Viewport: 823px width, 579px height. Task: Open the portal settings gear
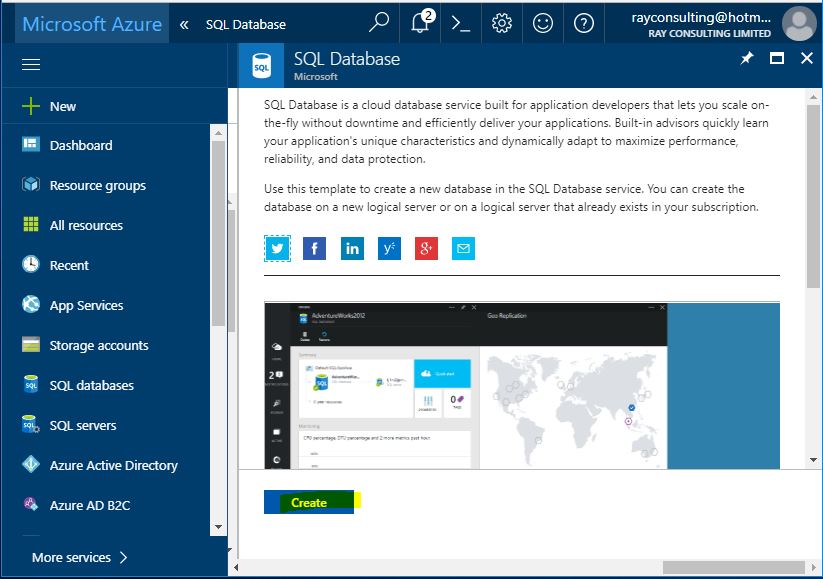(x=502, y=23)
